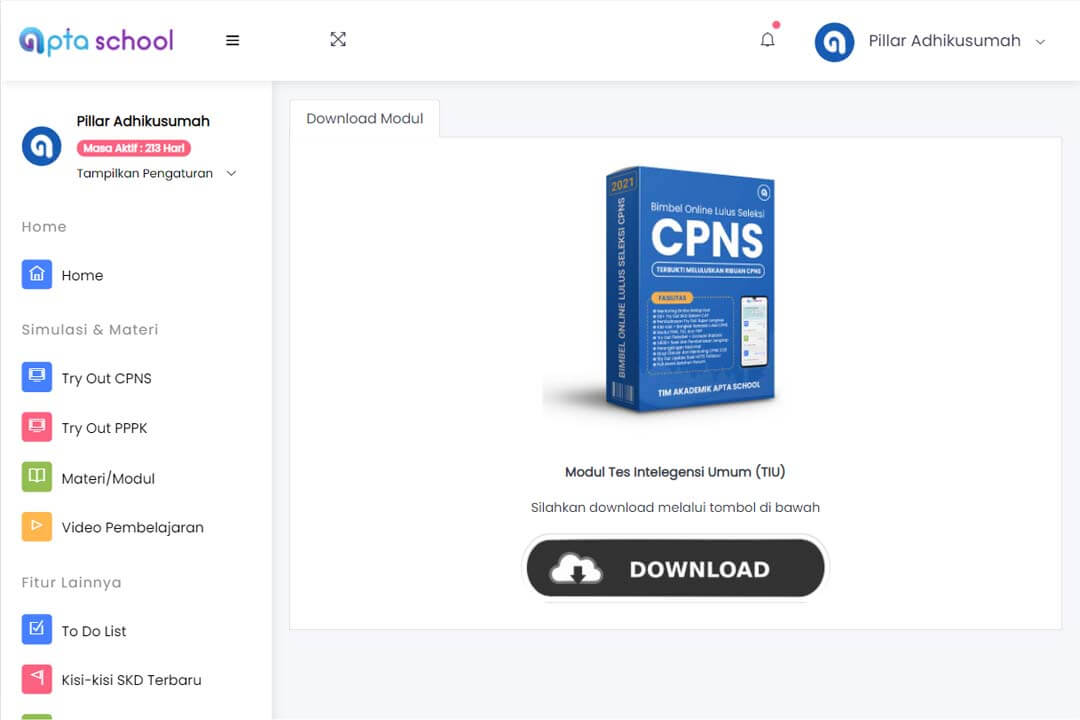Open the notification bell
The height and width of the screenshot is (720, 1080).
click(x=767, y=40)
